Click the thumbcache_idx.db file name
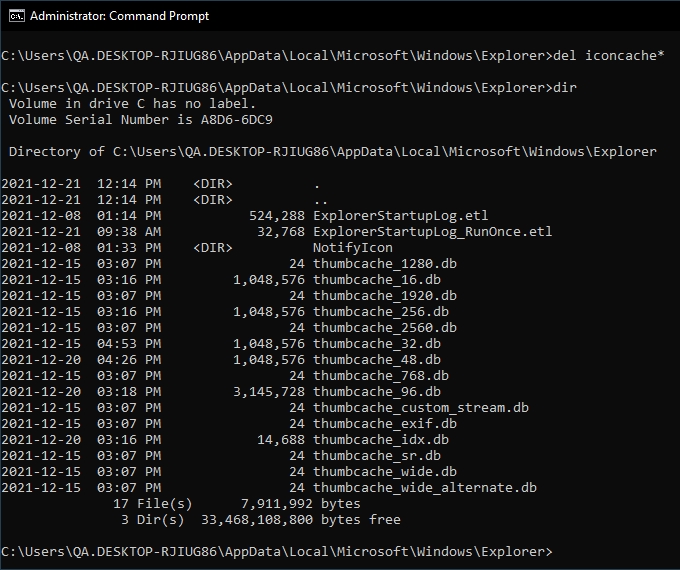This screenshot has height=570, width=680. pos(380,439)
